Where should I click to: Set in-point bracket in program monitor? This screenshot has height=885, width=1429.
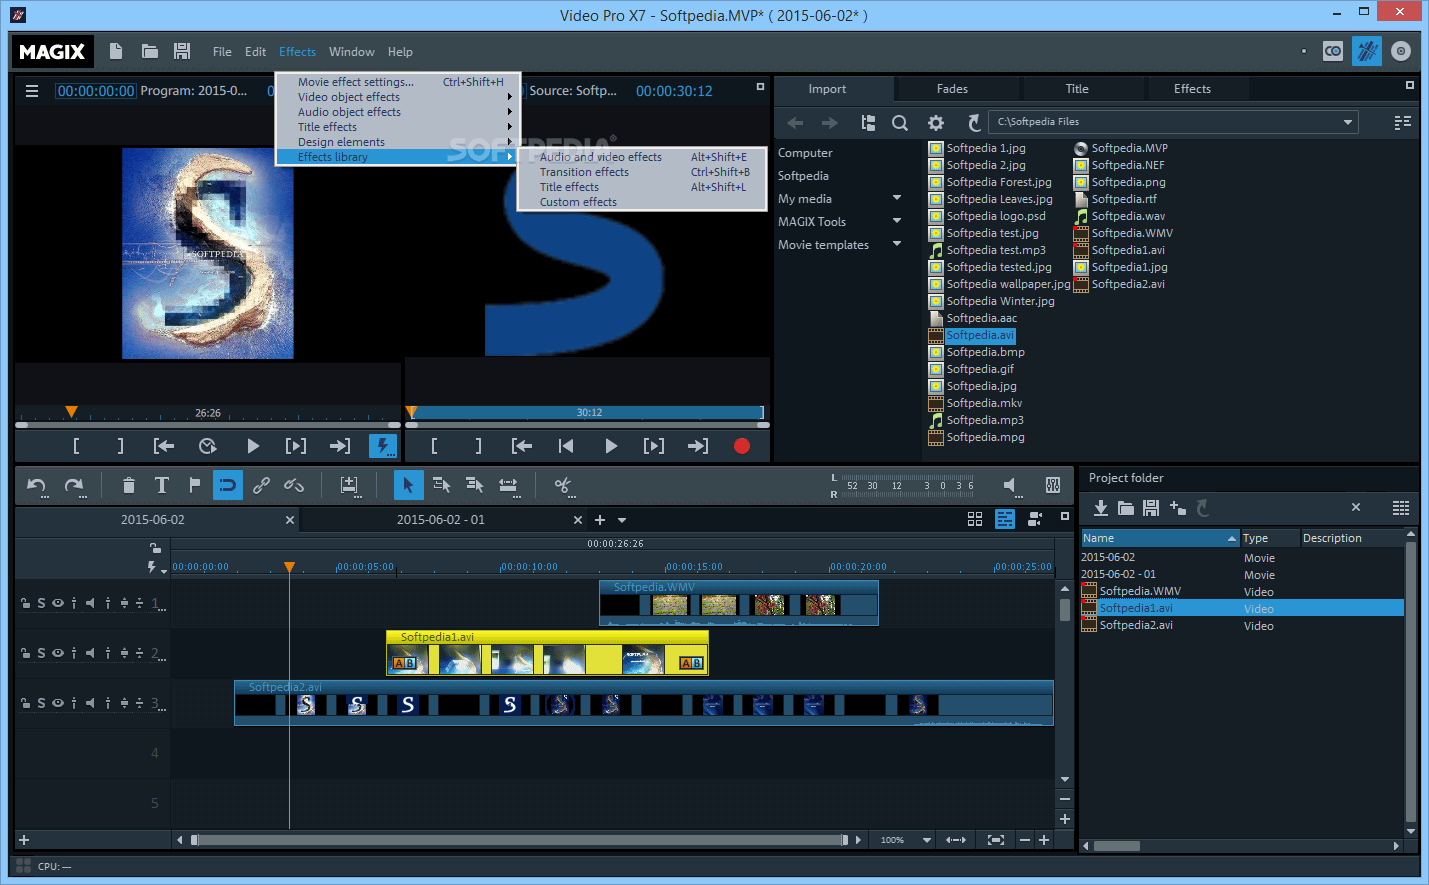coord(76,446)
